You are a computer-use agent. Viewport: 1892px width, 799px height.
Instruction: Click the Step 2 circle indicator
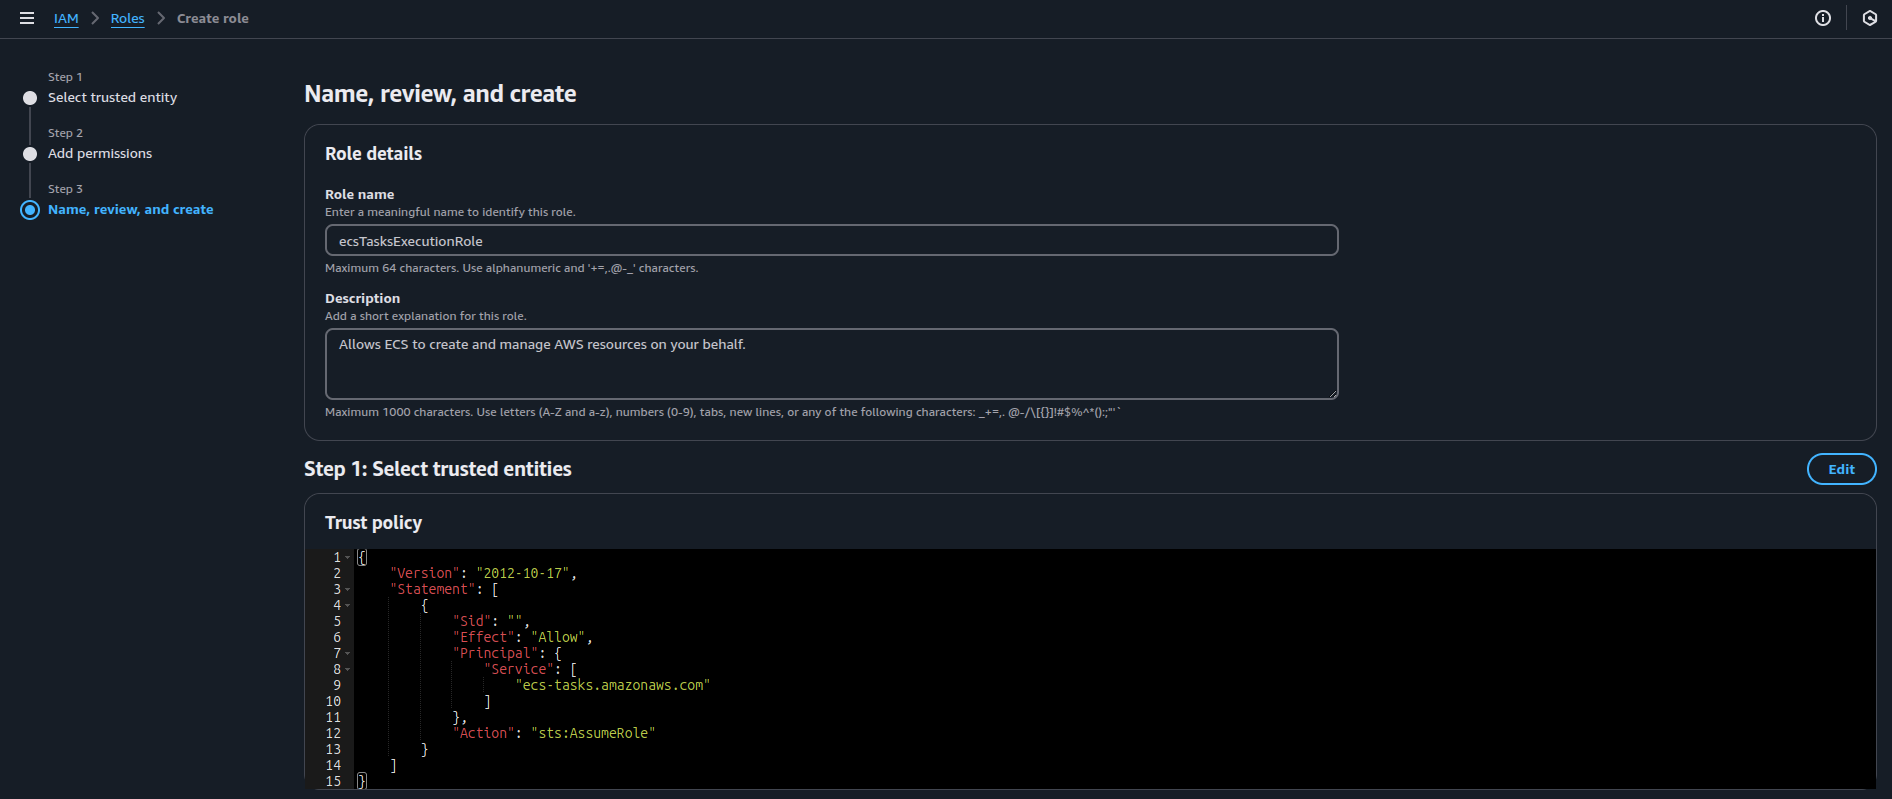pyautogui.click(x=30, y=154)
